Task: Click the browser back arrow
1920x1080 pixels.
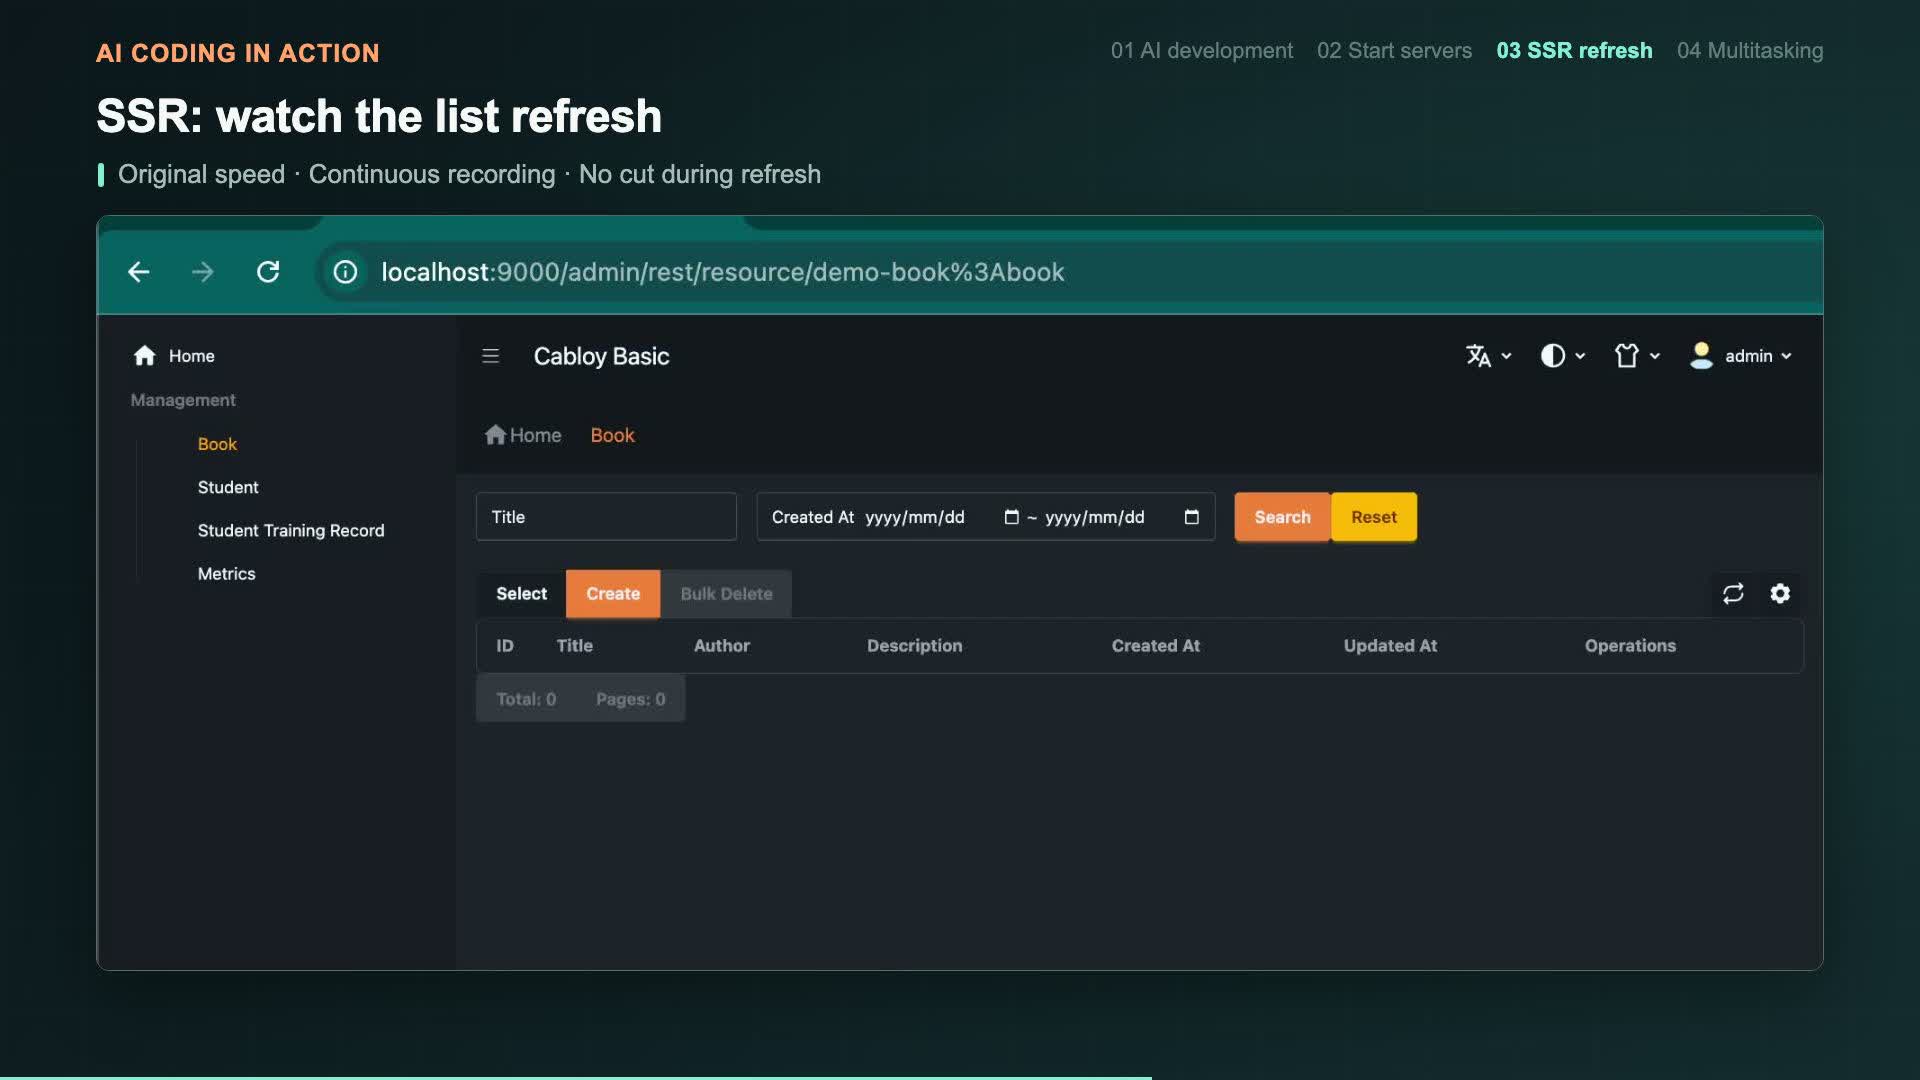Action: [138, 272]
